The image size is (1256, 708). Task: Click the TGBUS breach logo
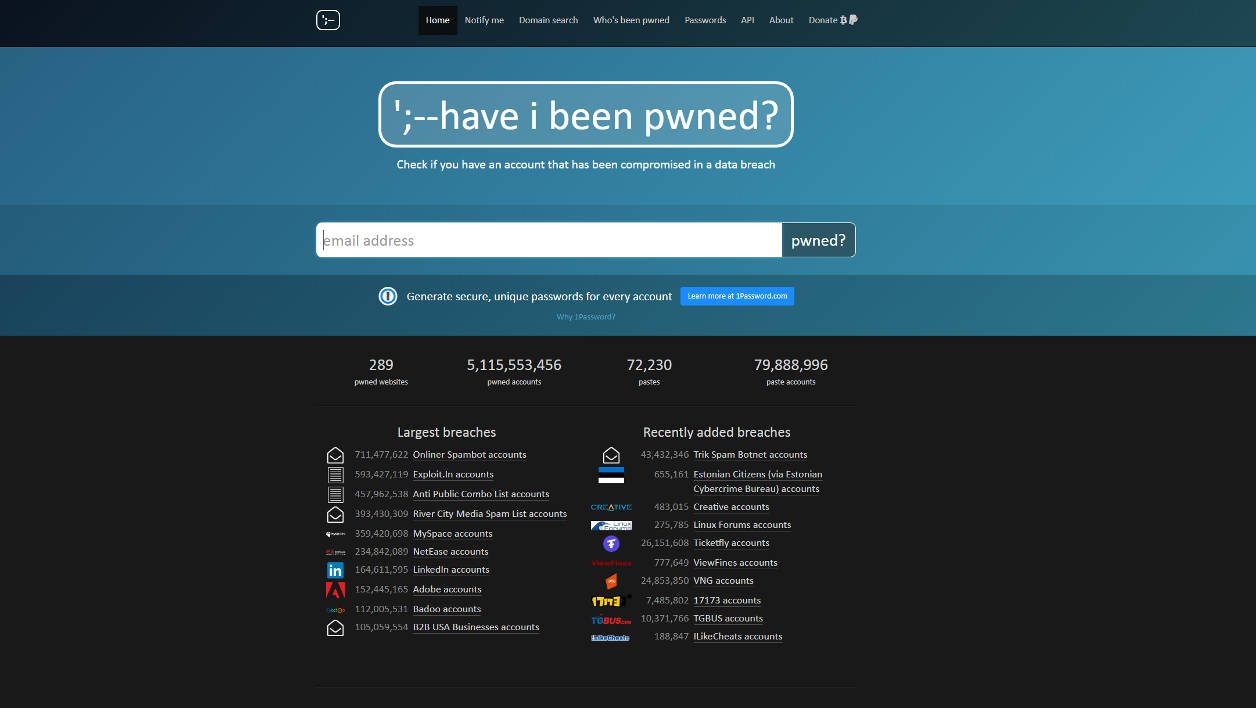tap(610, 620)
